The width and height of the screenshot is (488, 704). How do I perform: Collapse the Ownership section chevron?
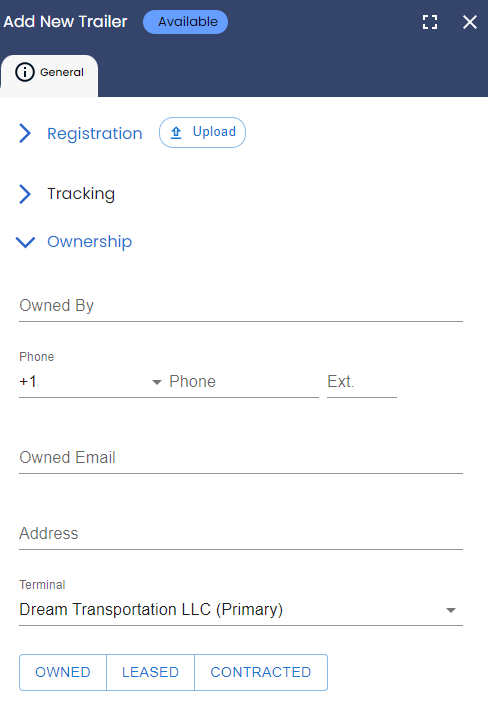coord(25,242)
